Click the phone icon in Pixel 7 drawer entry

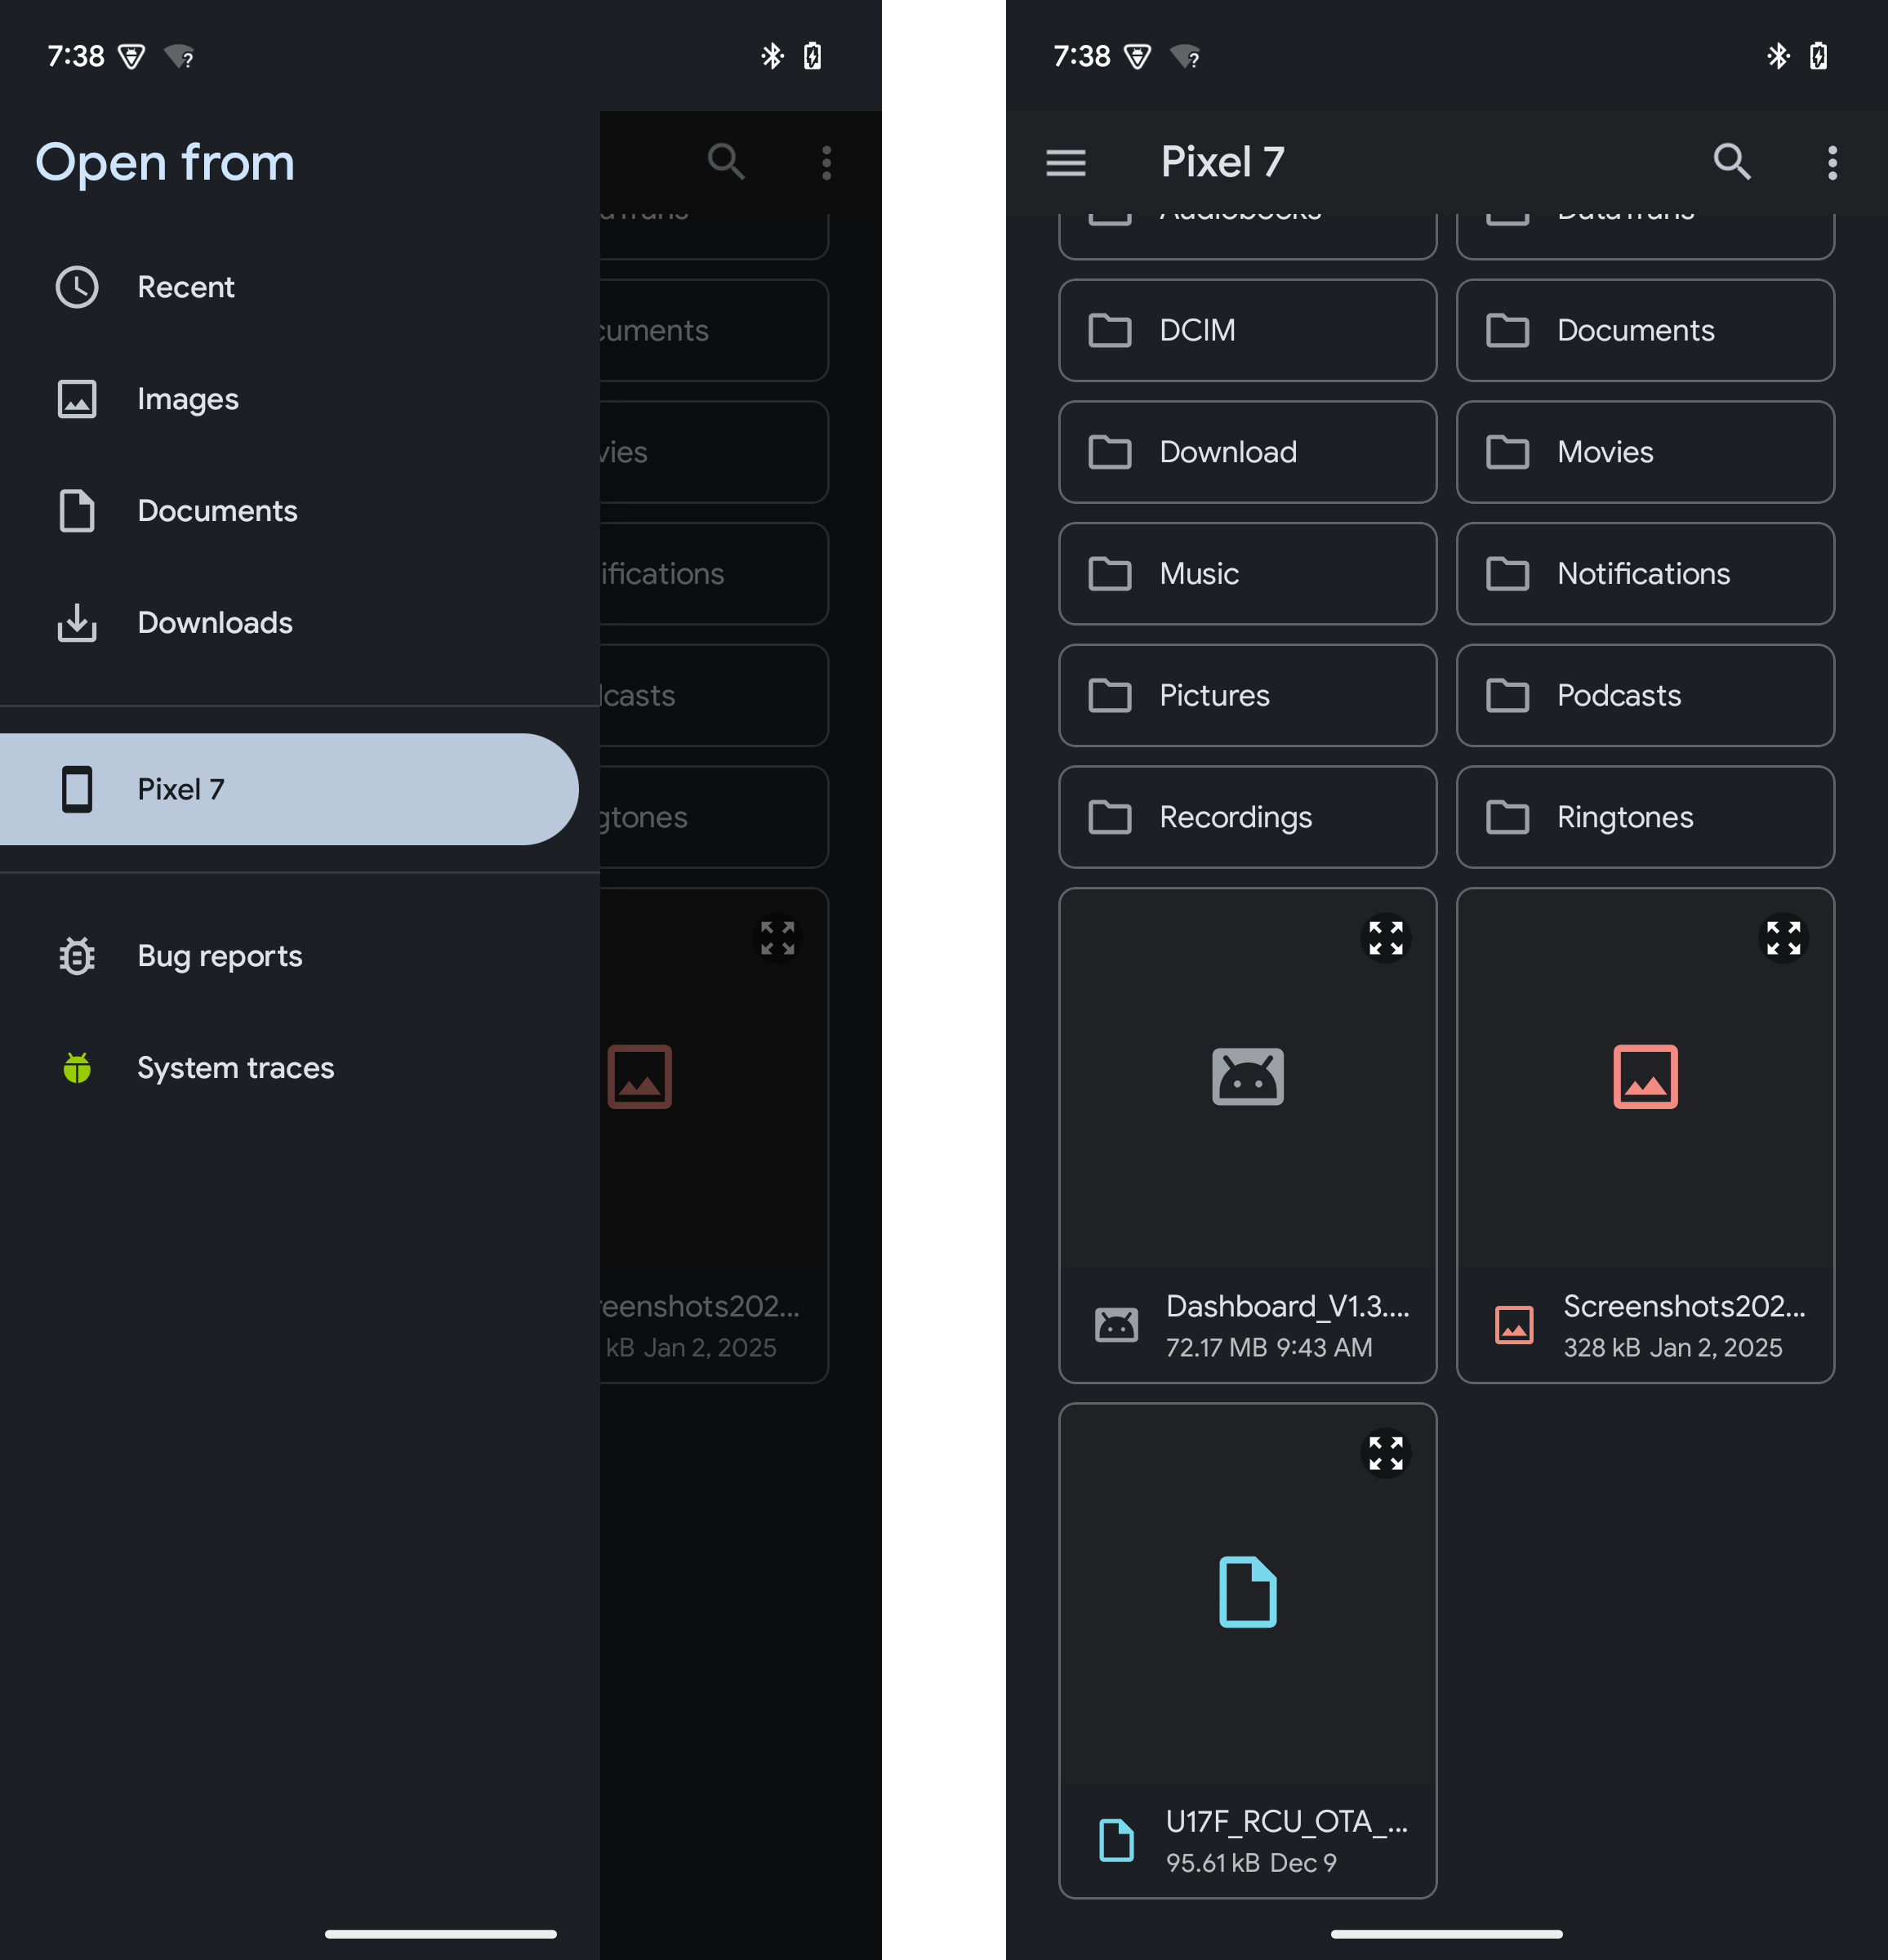point(77,789)
